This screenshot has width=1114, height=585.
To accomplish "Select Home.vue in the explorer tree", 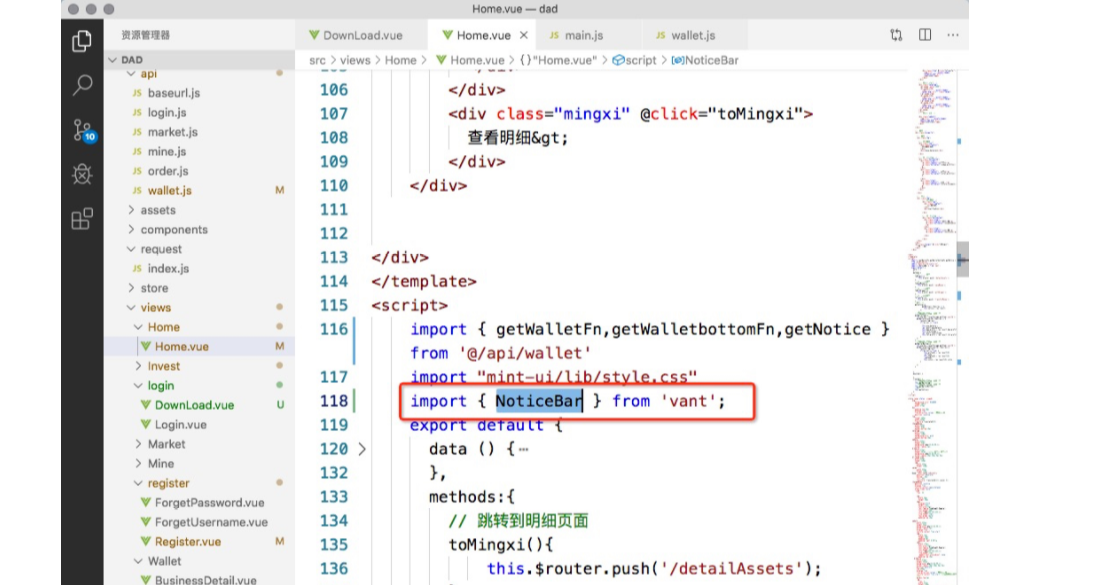I will (199, 346).
